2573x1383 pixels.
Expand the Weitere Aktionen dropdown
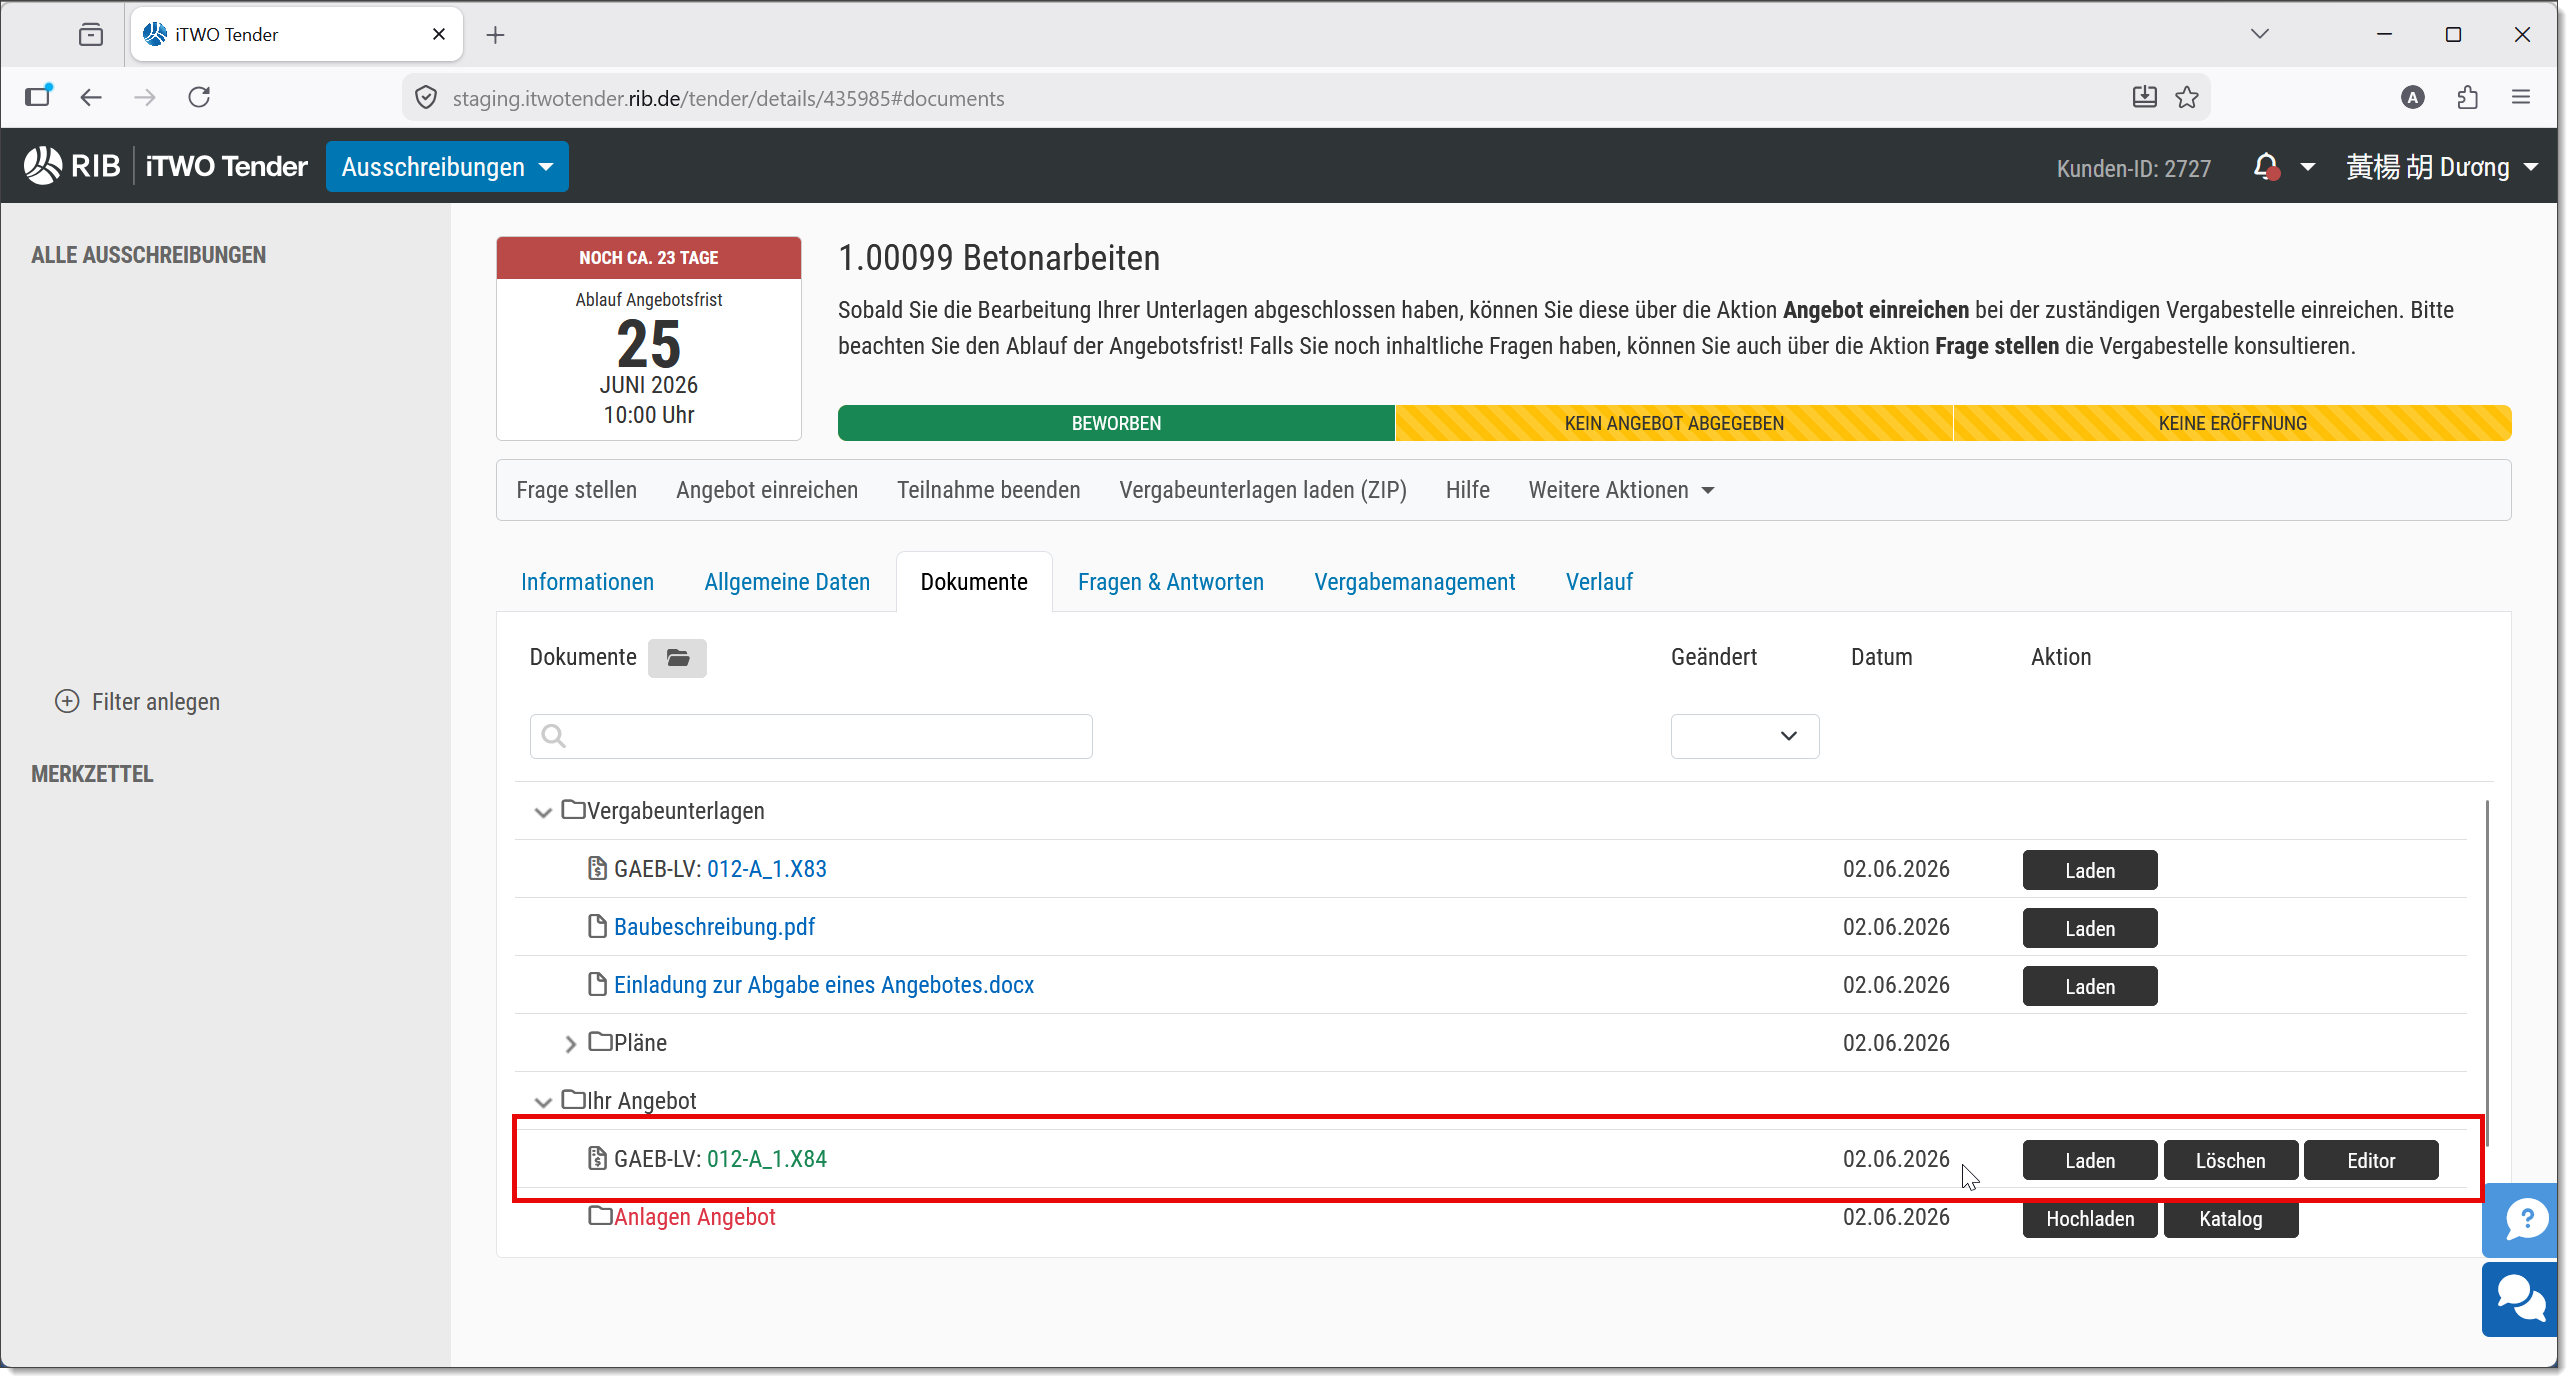point(1622,490)
